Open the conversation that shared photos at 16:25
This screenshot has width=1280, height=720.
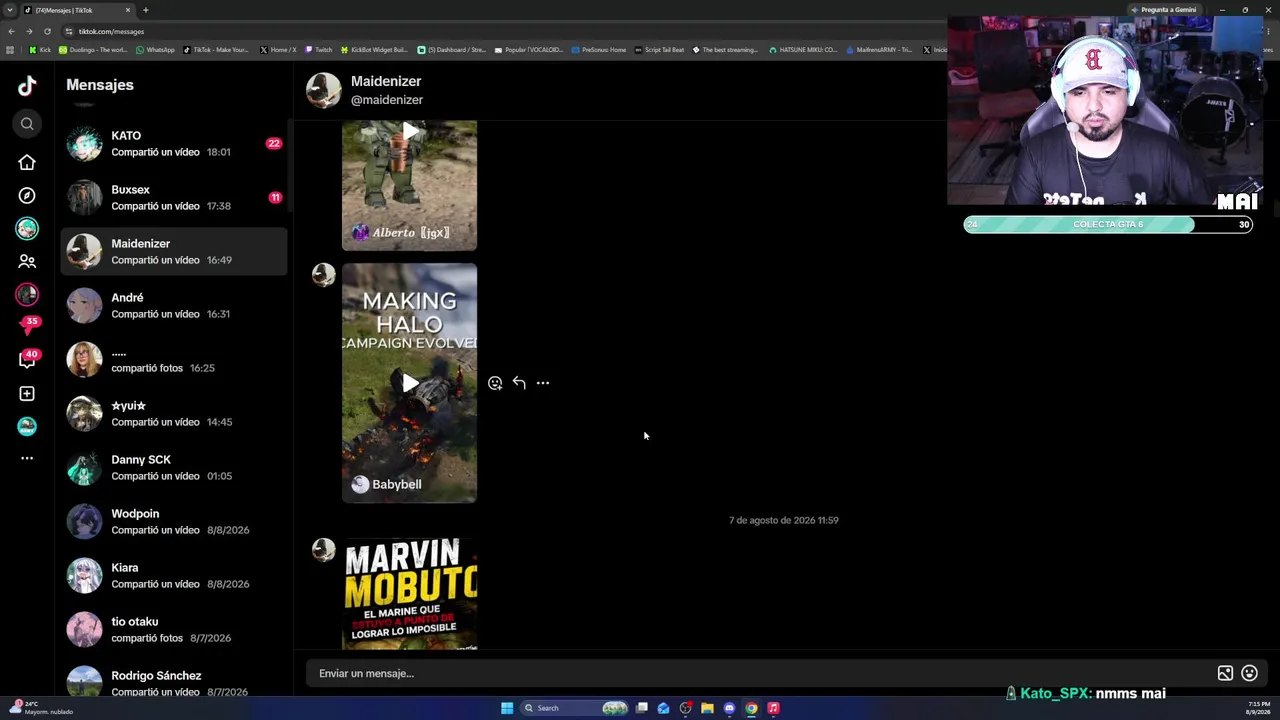[x=174, y=359]
